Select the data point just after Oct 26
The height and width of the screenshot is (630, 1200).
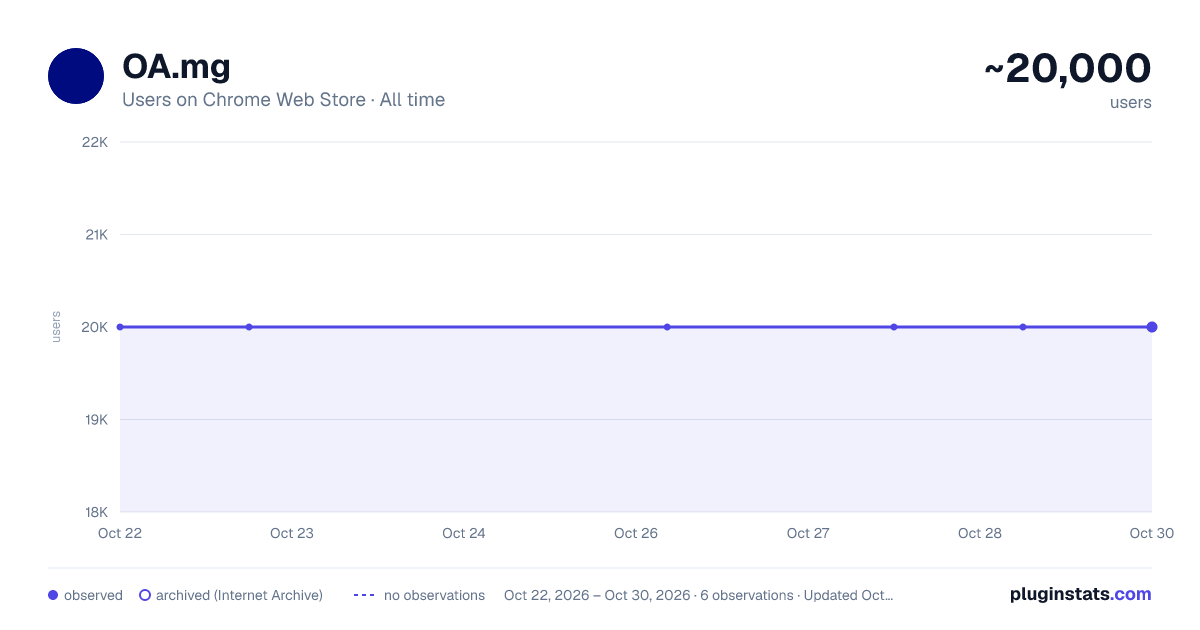(667, 327)
